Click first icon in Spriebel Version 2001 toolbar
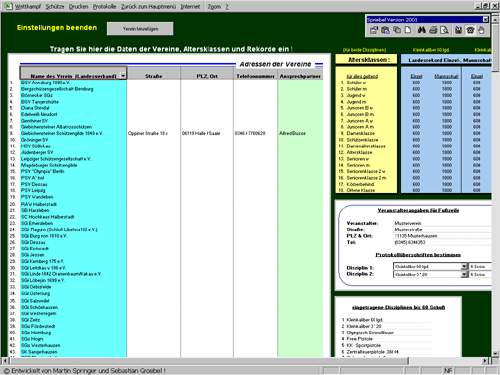The height and width of the screenshot is (375, 500). click(x=374, y=30)
